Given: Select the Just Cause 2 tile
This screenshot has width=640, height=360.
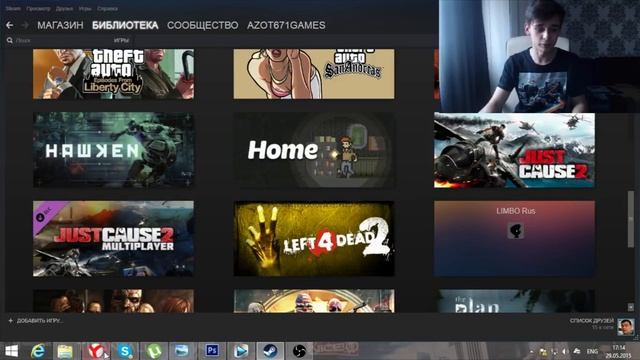Looking at the screenshot, I should point(514,150).
